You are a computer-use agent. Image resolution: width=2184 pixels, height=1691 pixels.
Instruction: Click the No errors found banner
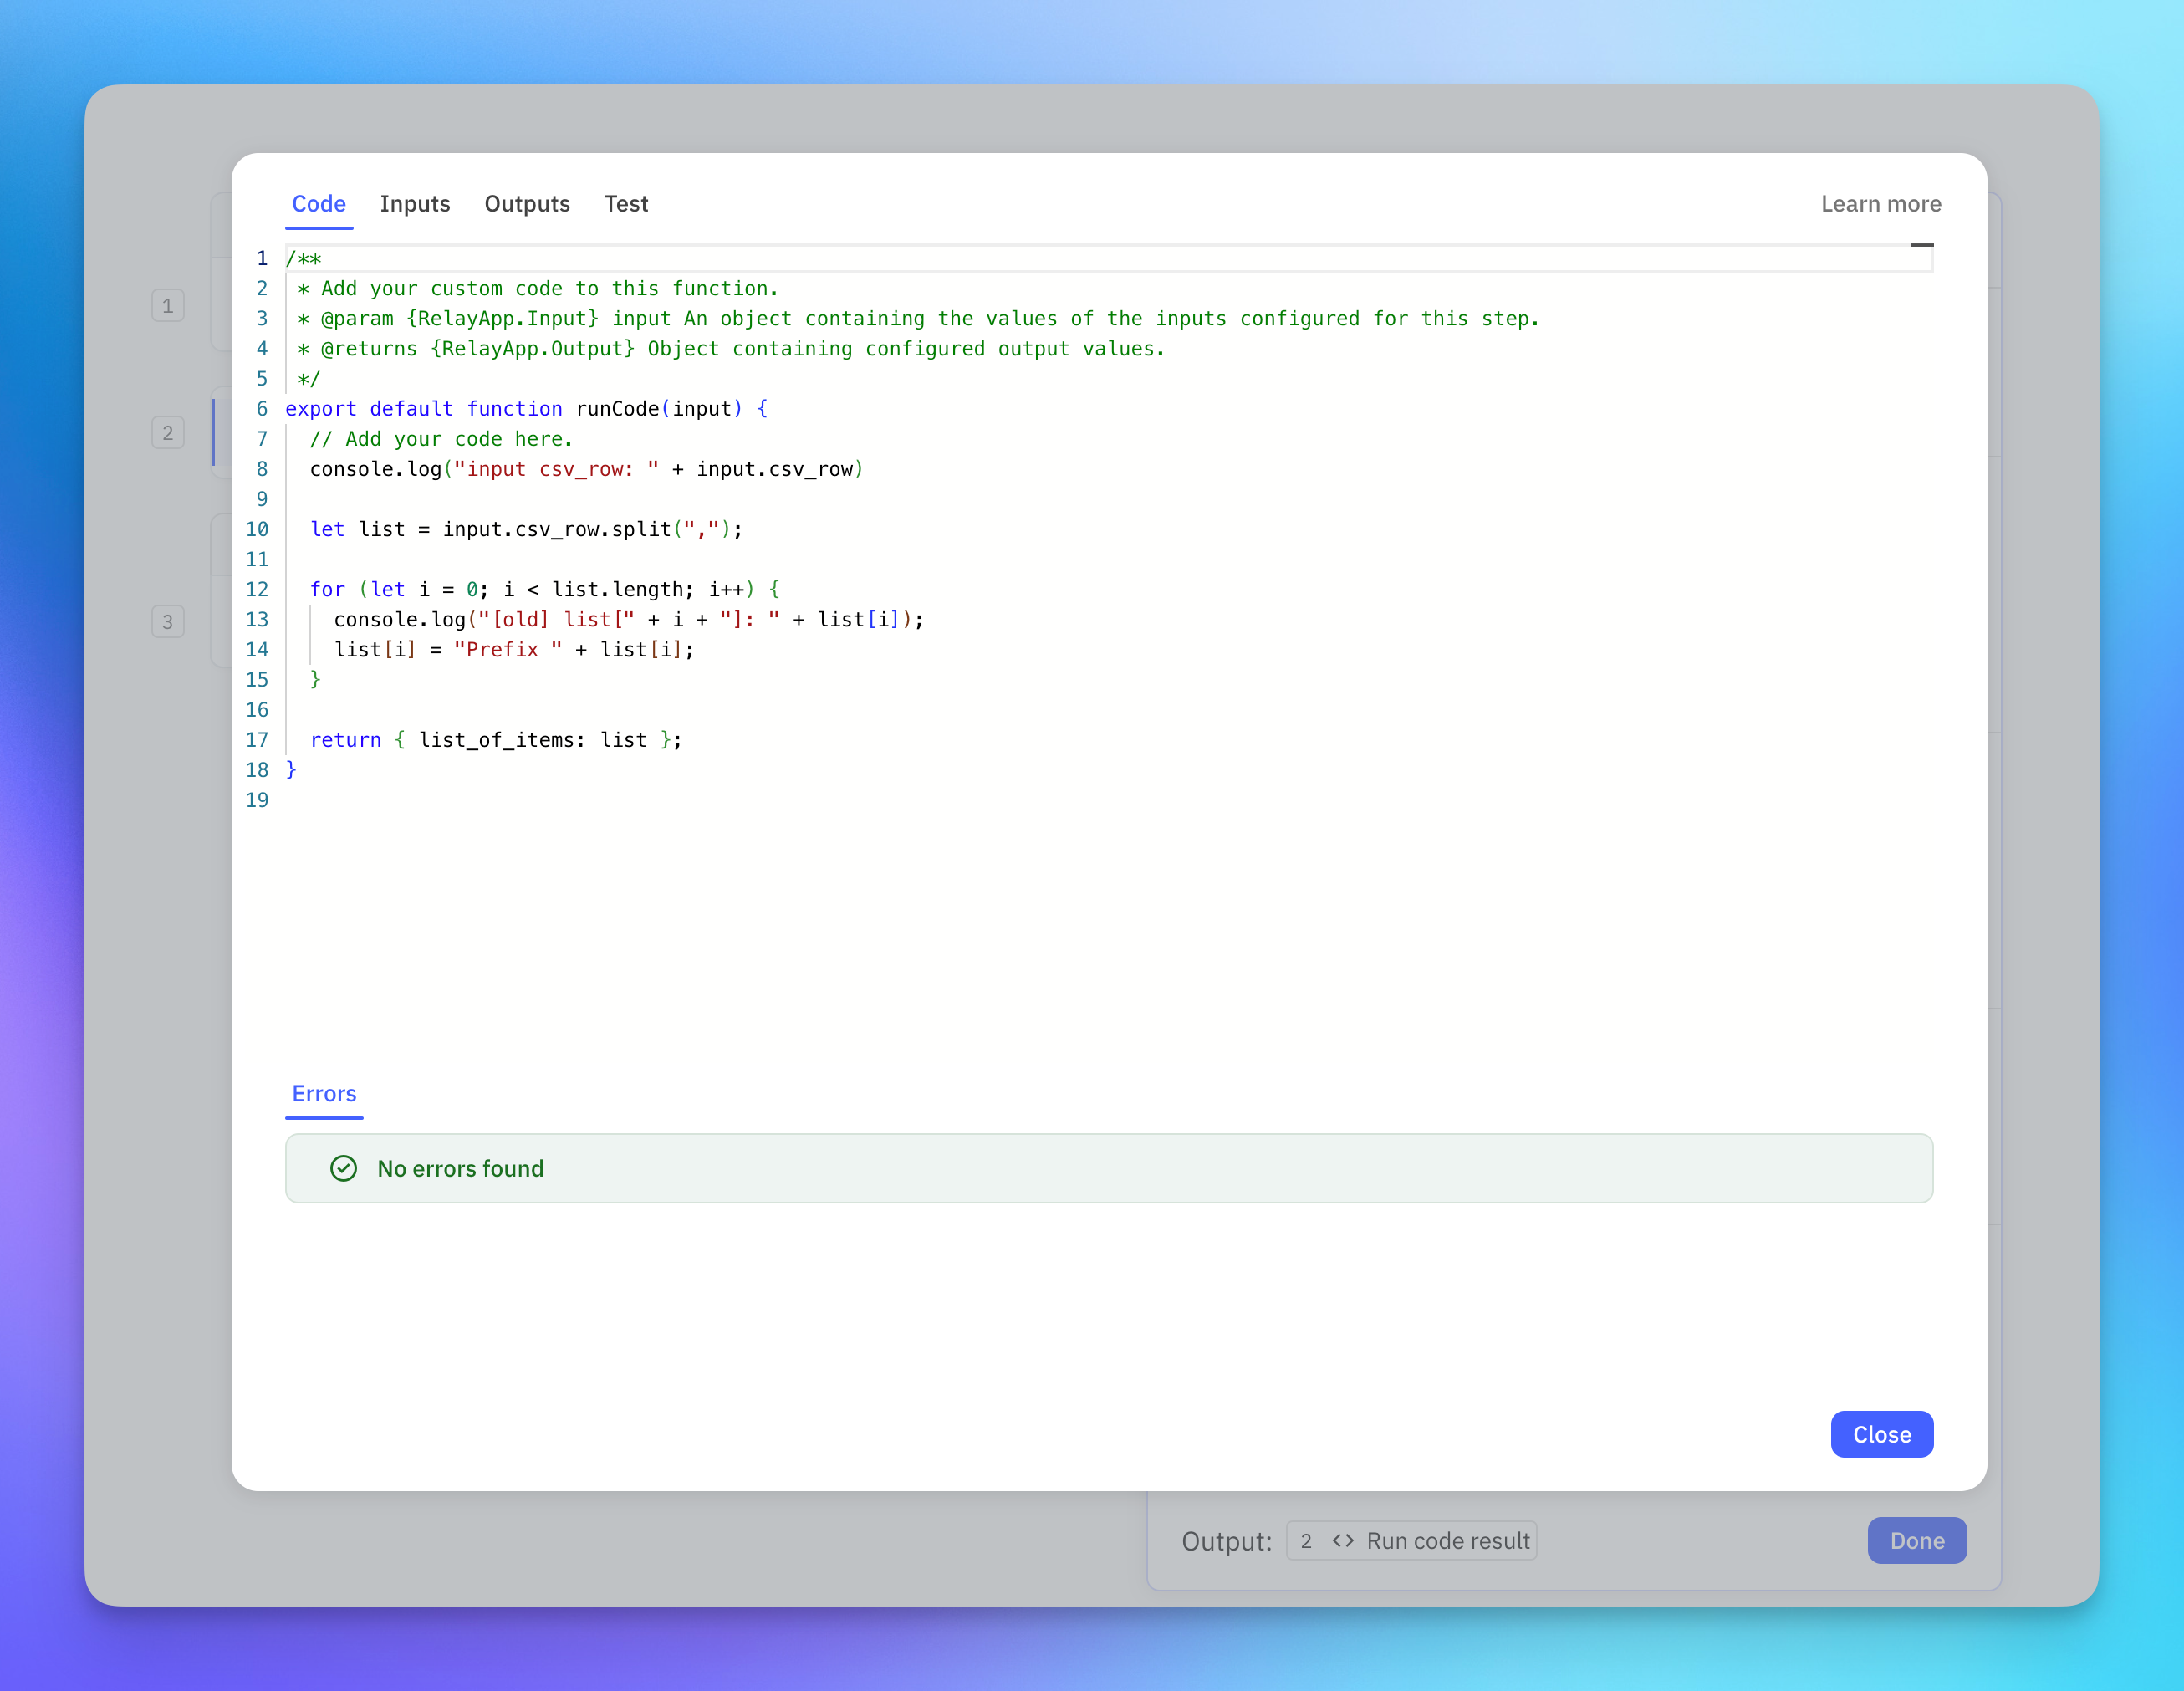coord(1108,1168)
